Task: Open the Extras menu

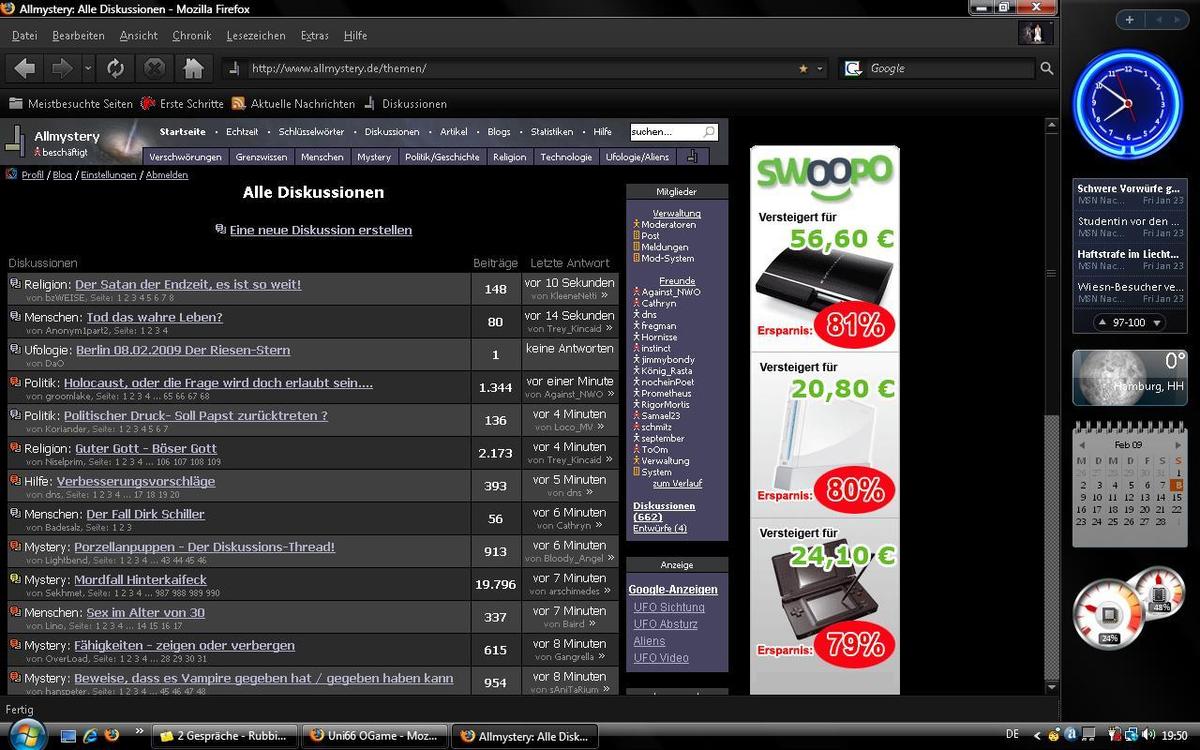Action: coord(315,35)
